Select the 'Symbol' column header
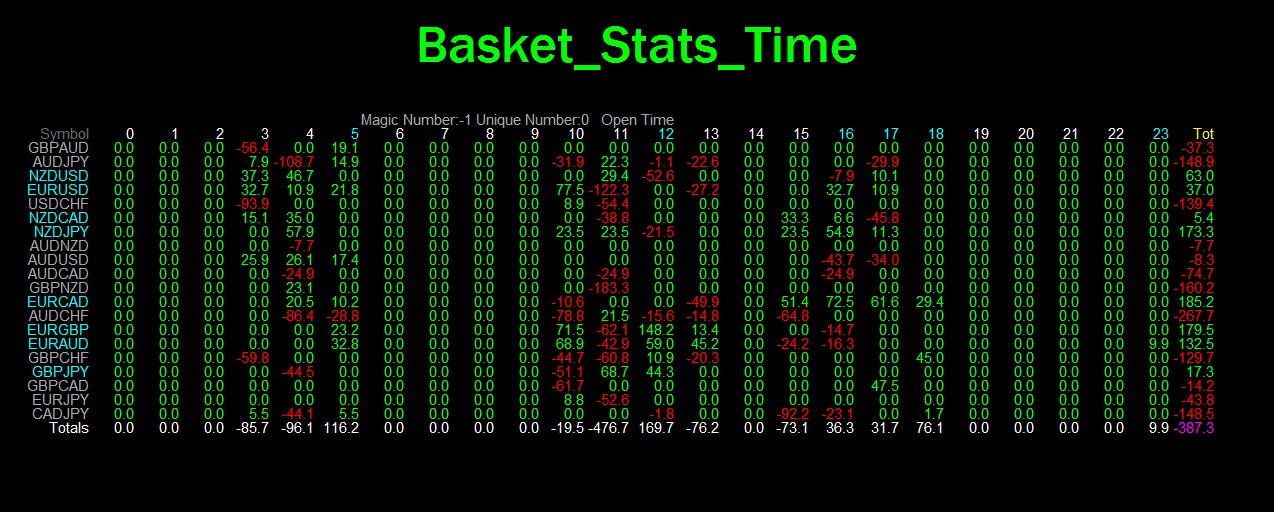1274x512 pixels. 65,134
